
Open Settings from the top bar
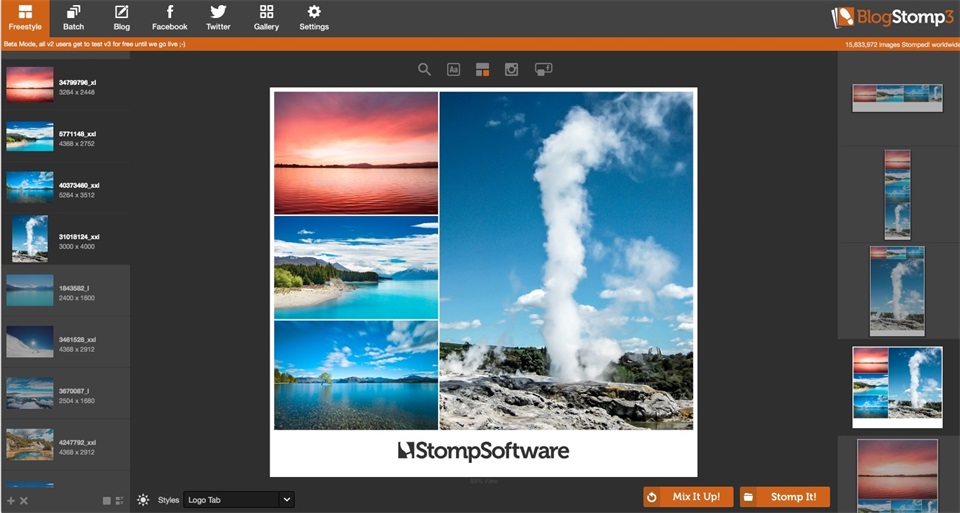(314, 18)
